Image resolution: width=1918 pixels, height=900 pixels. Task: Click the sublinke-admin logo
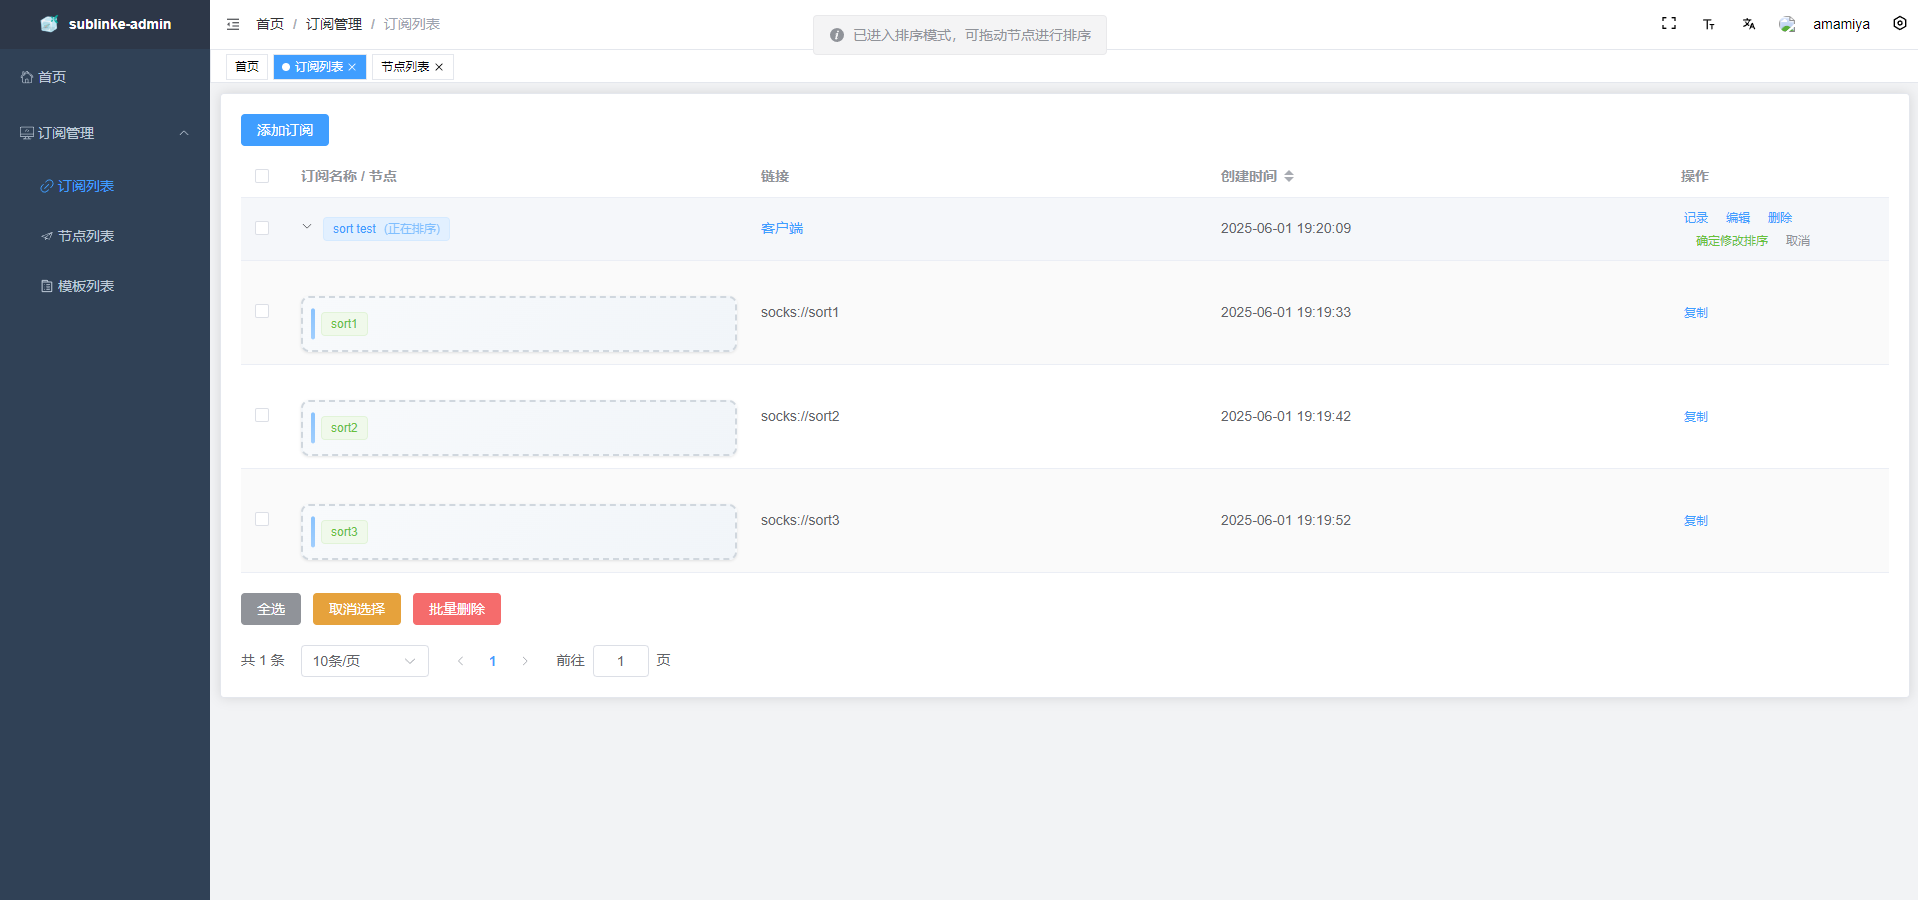(49, 24)
